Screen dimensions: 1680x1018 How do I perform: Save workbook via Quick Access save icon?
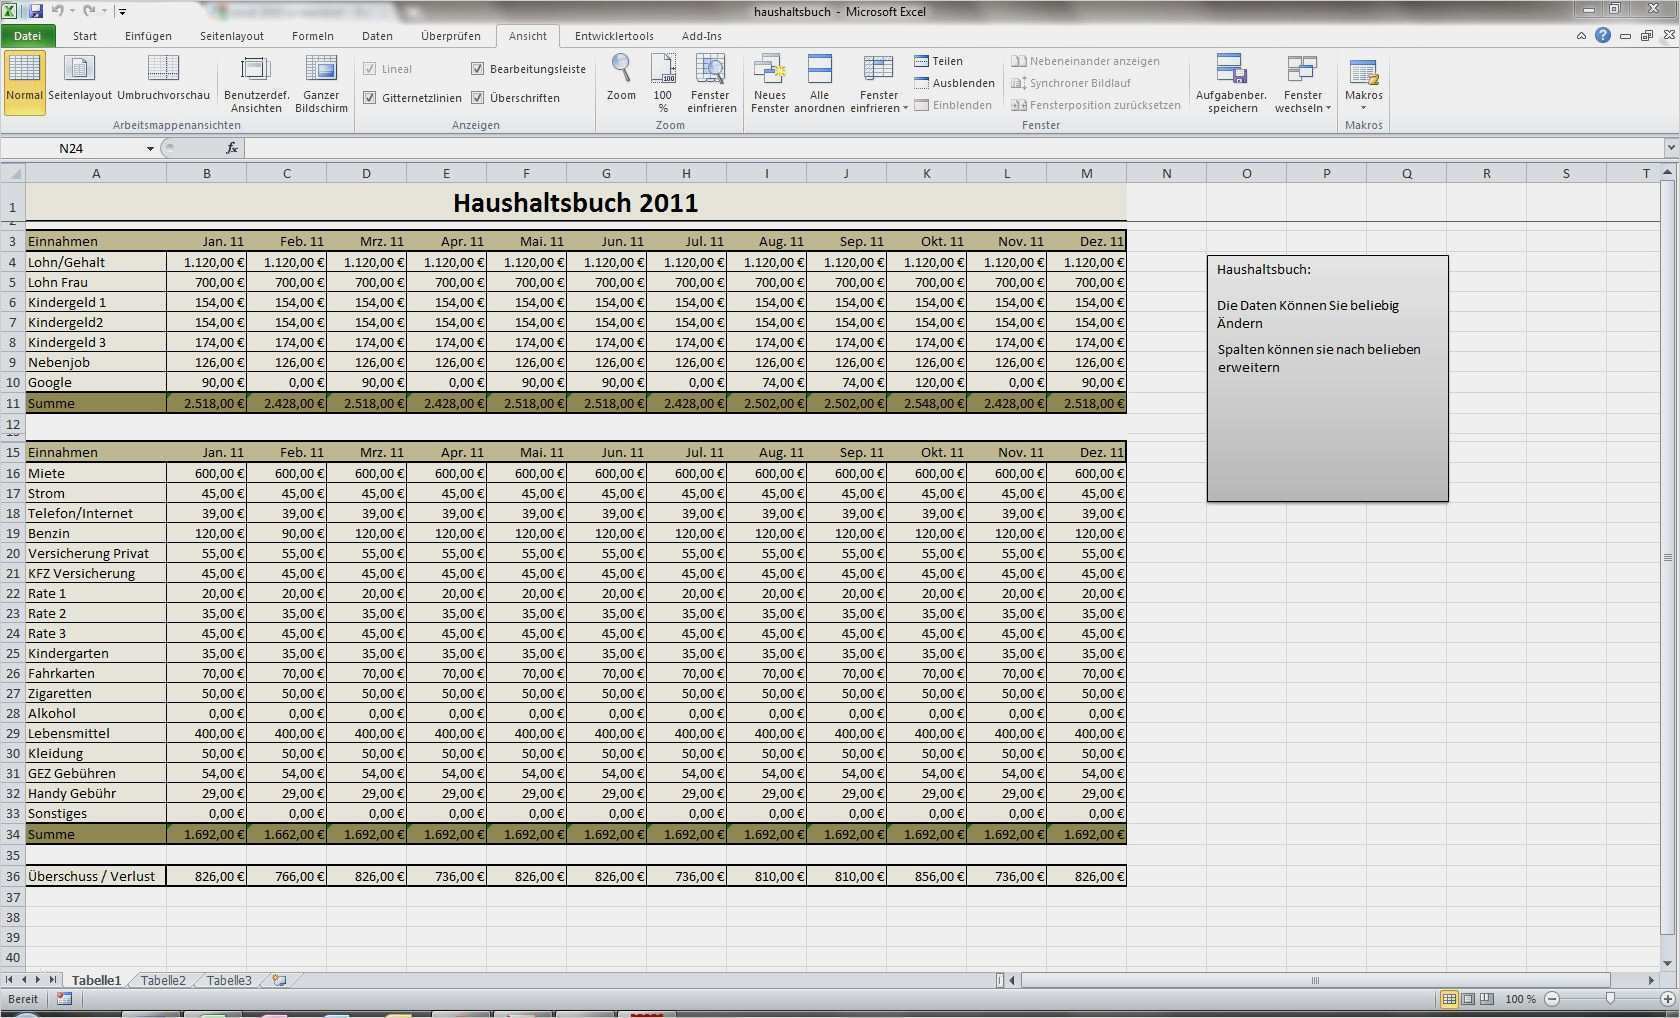(x=36, y=10)
